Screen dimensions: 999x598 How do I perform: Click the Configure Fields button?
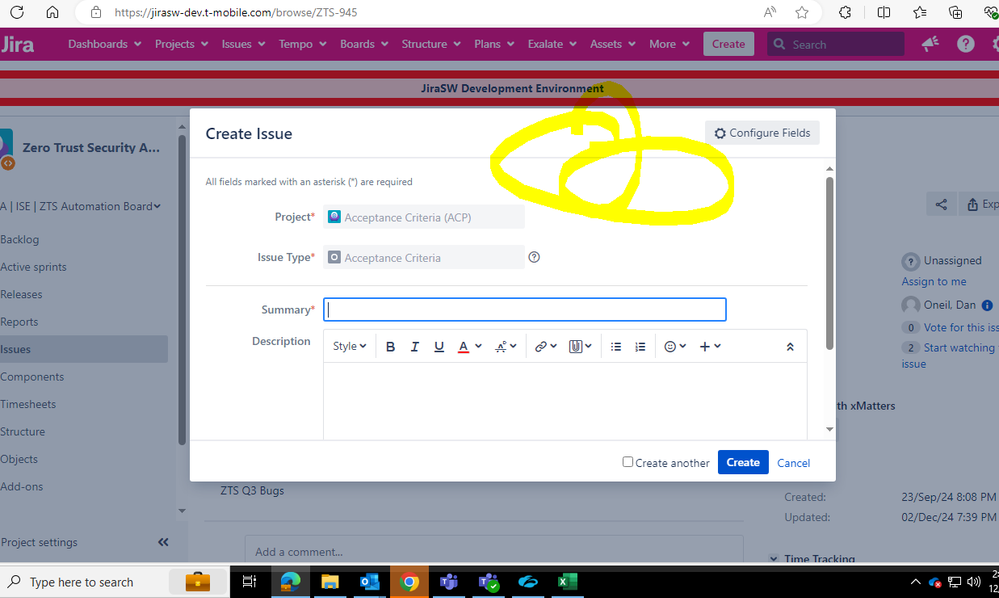(762, 133)
